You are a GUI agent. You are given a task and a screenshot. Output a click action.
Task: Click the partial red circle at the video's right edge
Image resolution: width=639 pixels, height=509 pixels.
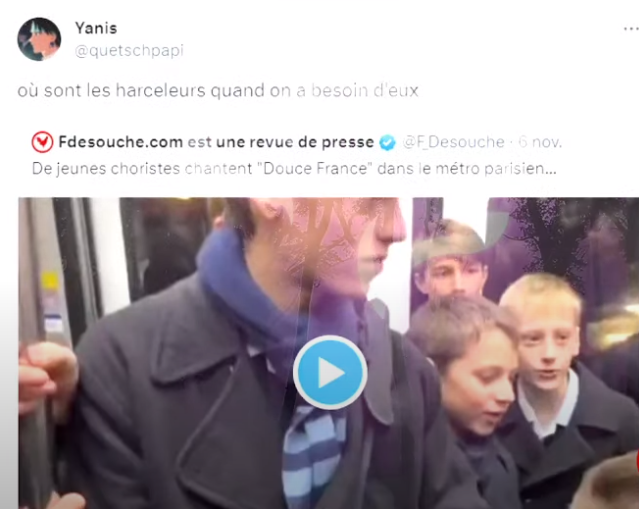637,463
